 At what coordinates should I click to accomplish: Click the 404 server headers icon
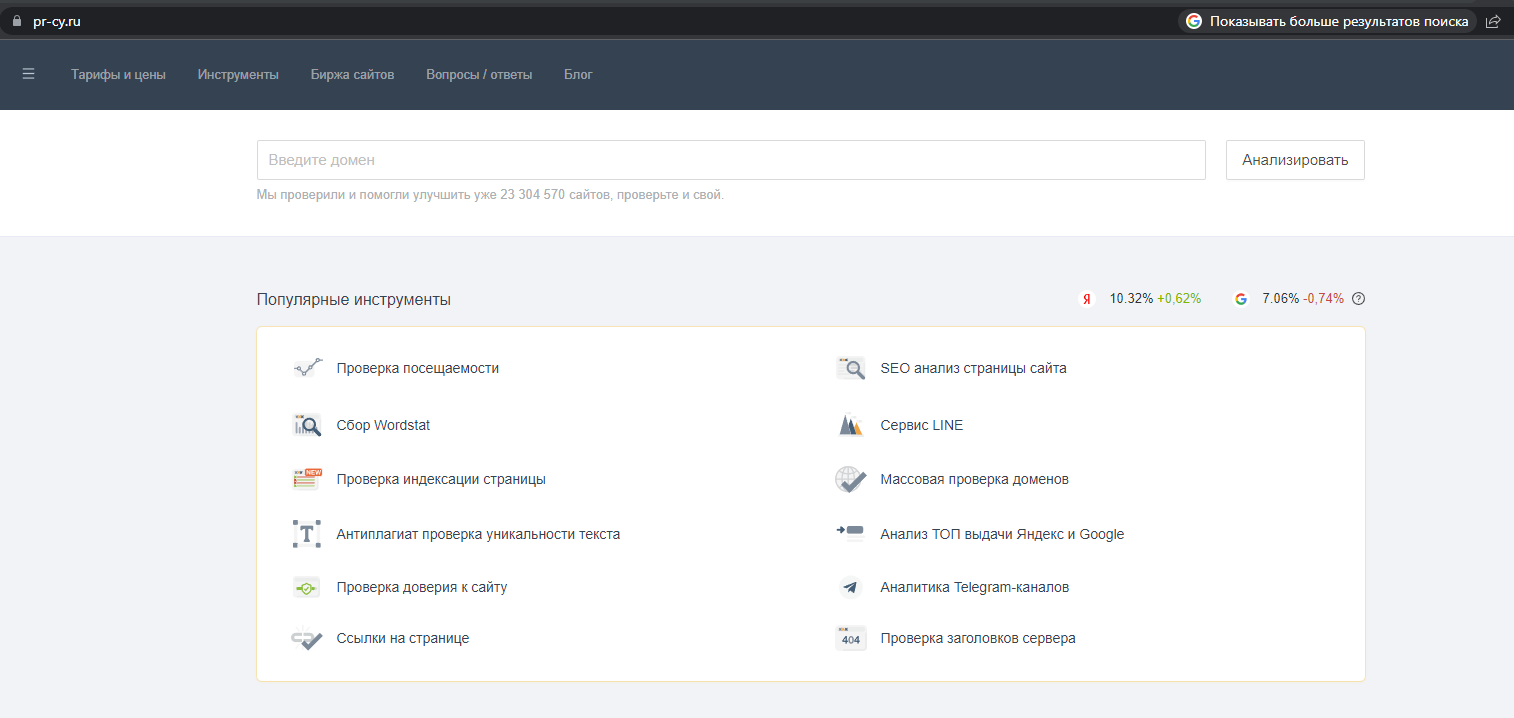click(850, 638)
